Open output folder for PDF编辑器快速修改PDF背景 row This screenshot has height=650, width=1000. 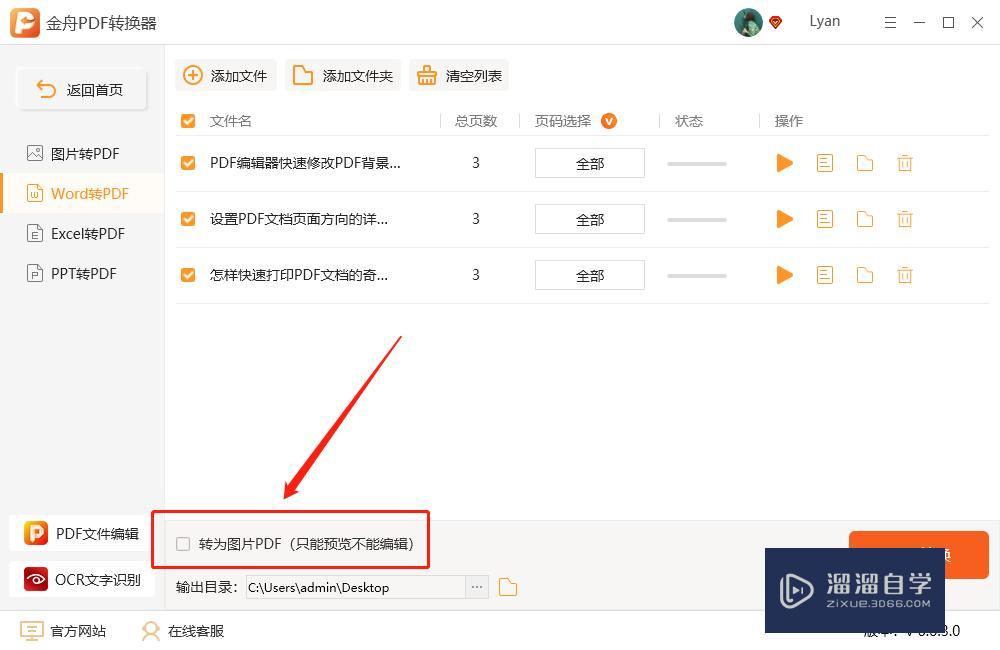pos(865,163)
